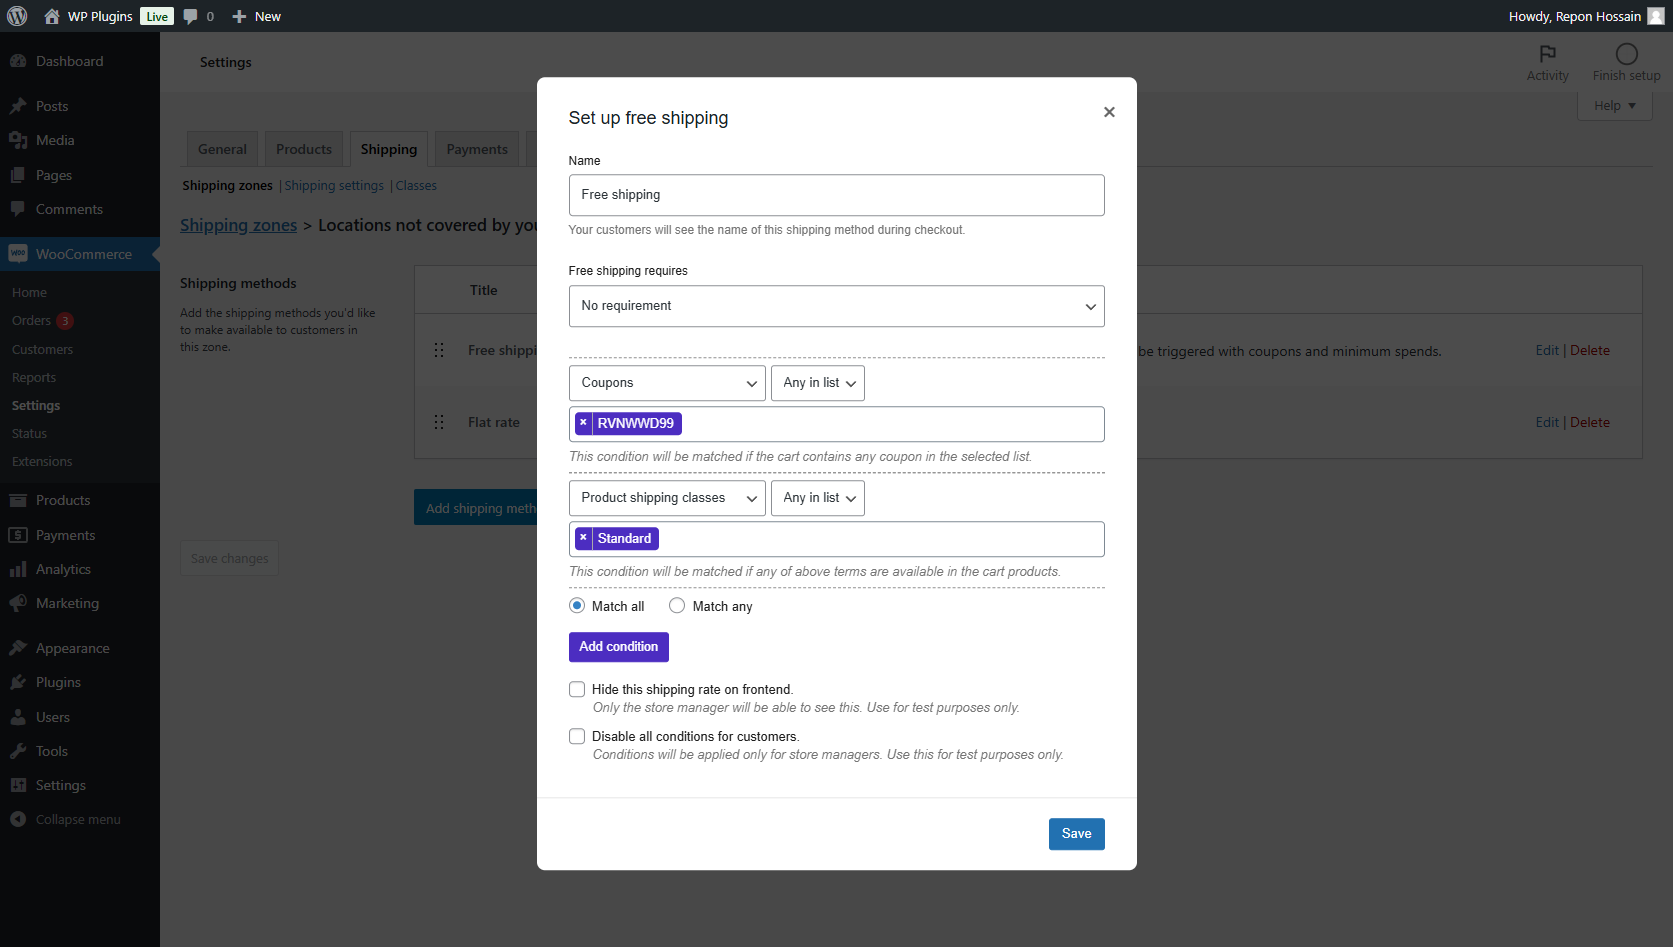Open the Analytics sidebar icon
The width and height of the screenshot is (1673, 947).
18,569
